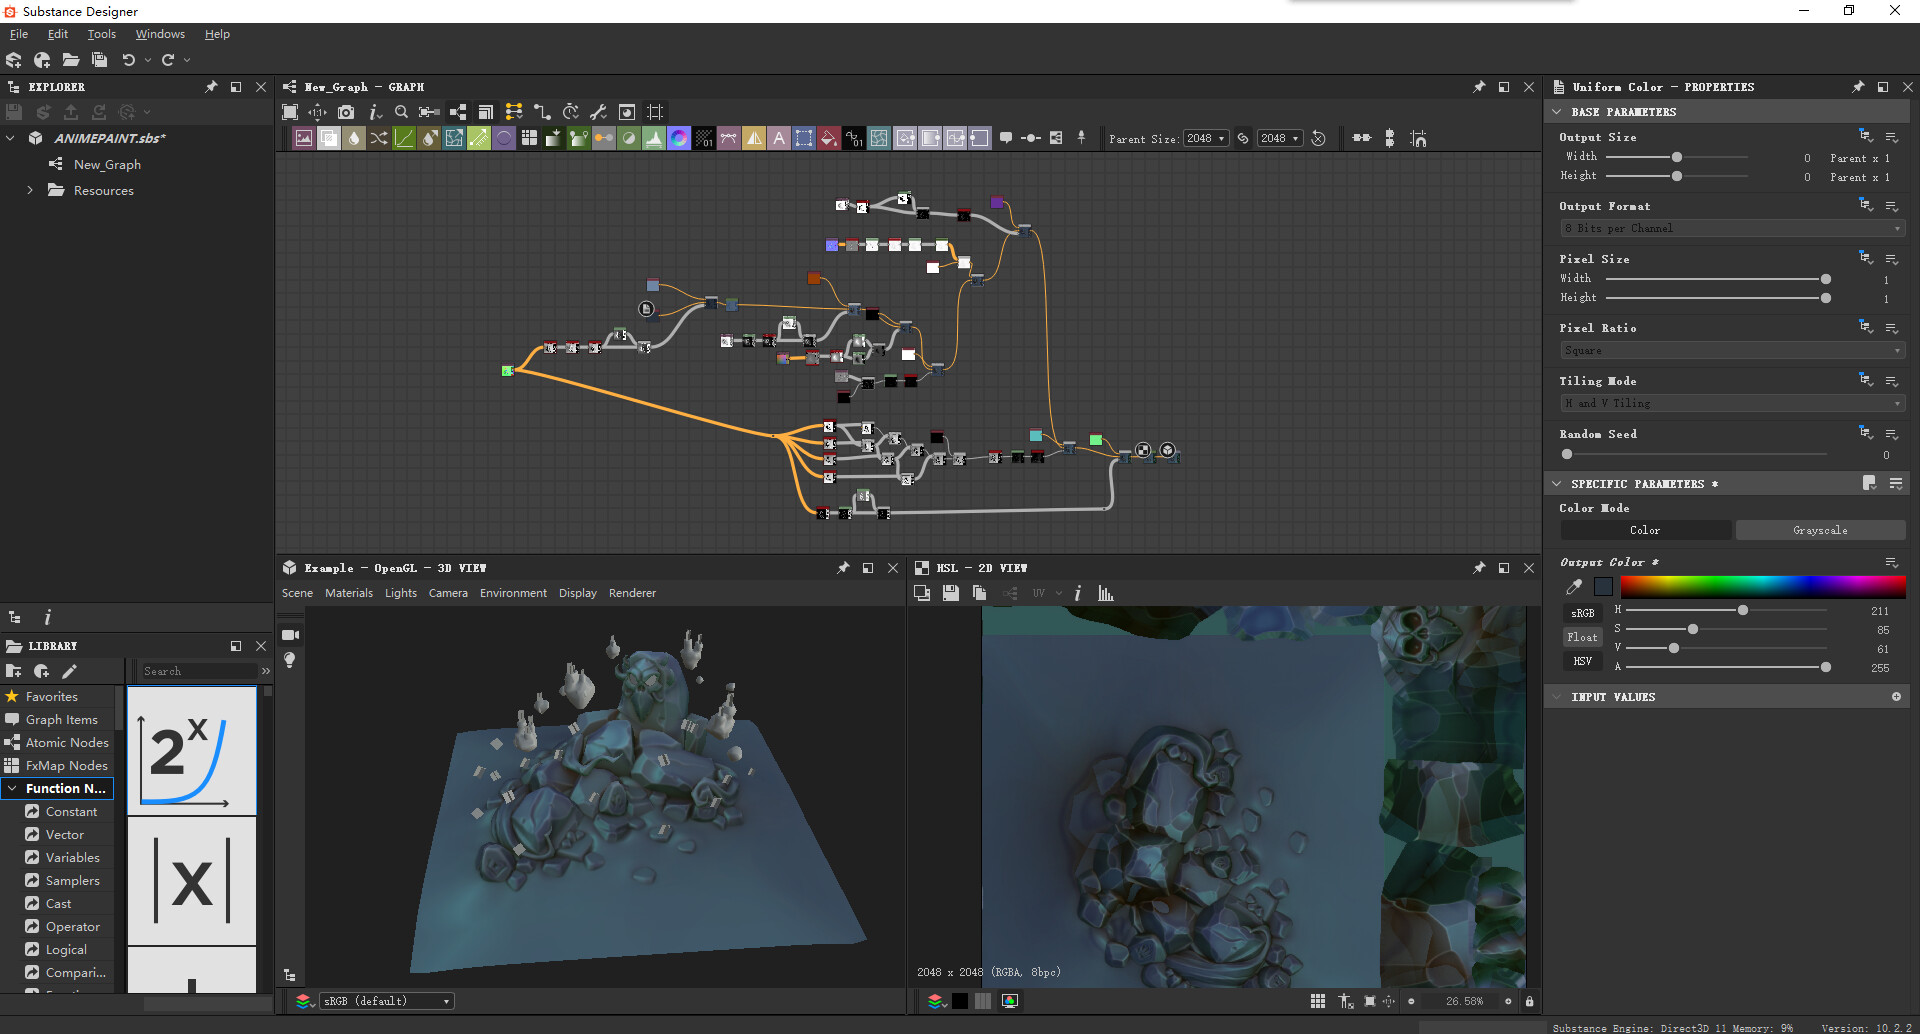Screen dimensions: 1920x1034
Task: Click the histogram icon in 2D view toolbar
Action: [1104, 592]
